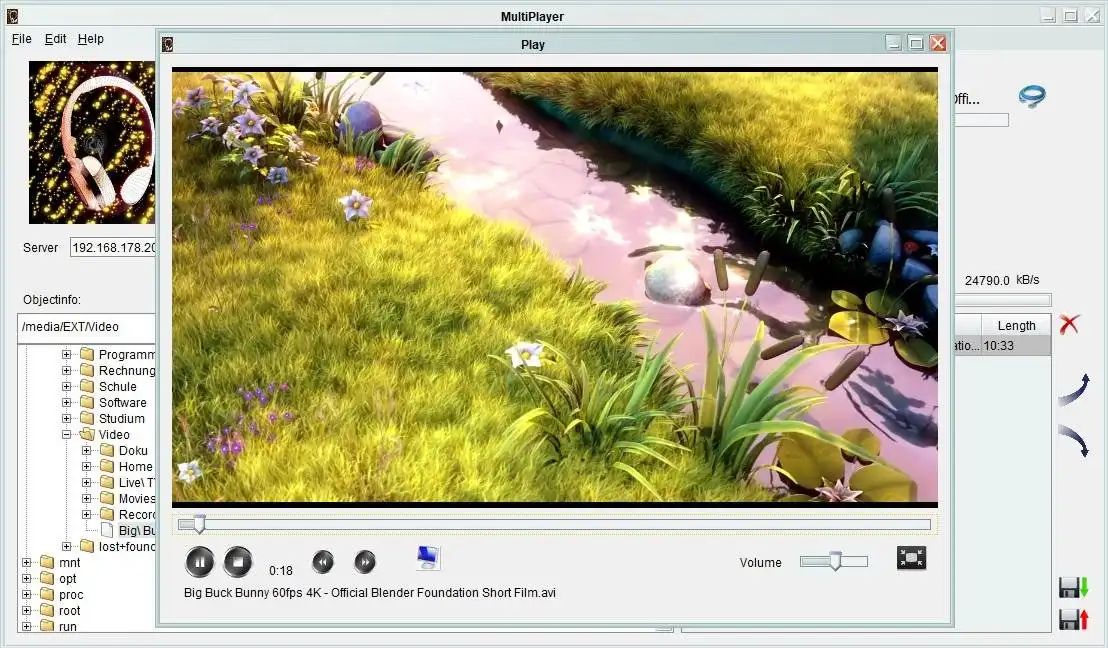
Task: Click the red X delete icon
Action: pos(1069,324)
